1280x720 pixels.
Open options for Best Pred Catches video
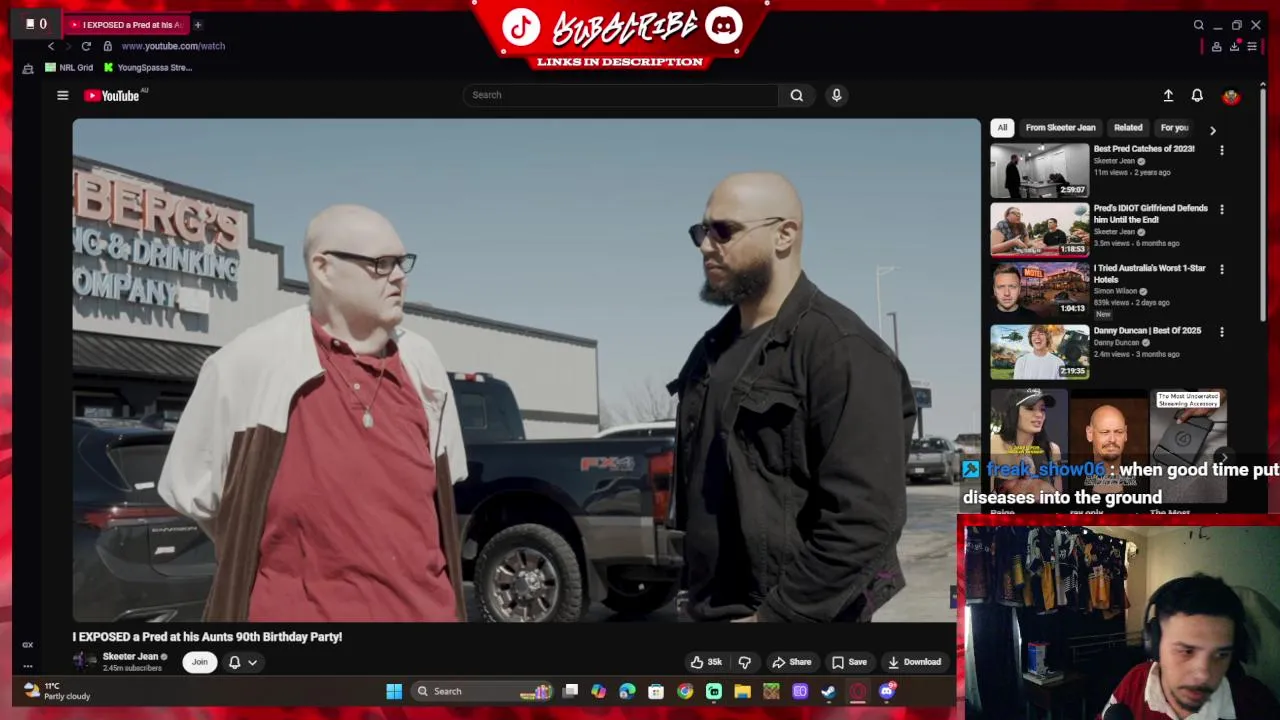(x=1221, y=150)
